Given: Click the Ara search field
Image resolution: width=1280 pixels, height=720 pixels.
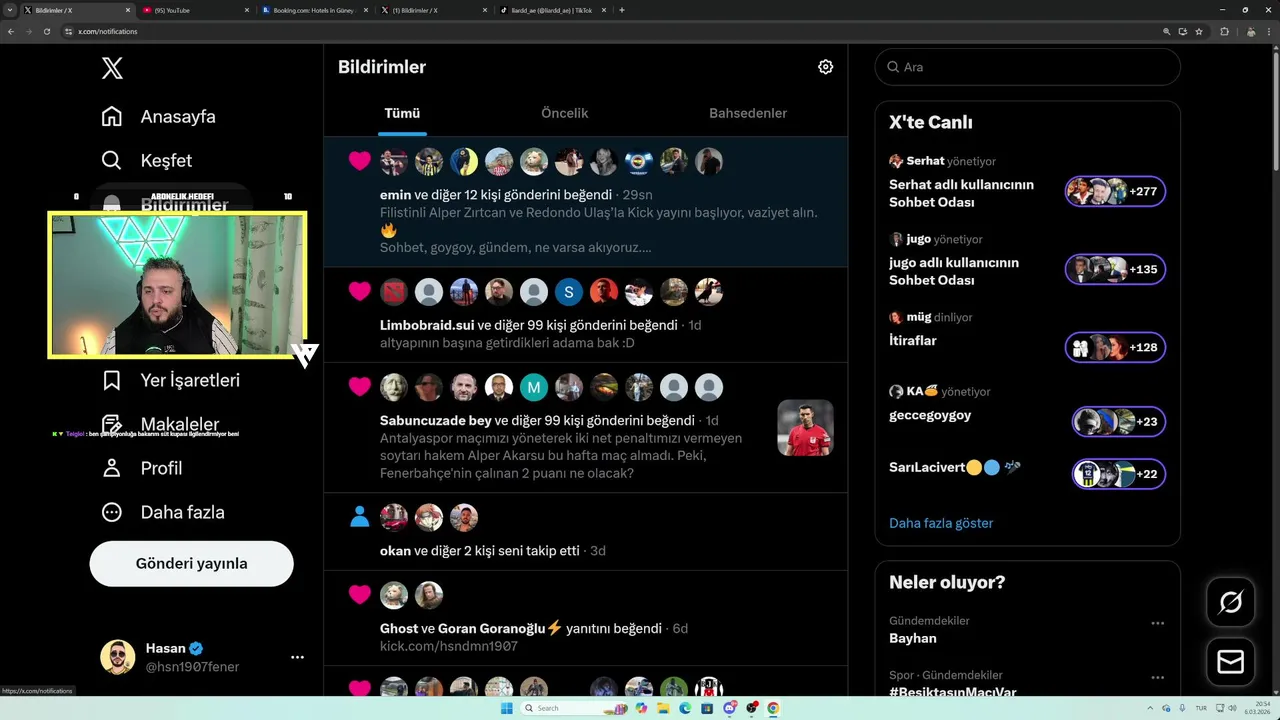Looking at the screenshot, I should [x=1027, y=67].
